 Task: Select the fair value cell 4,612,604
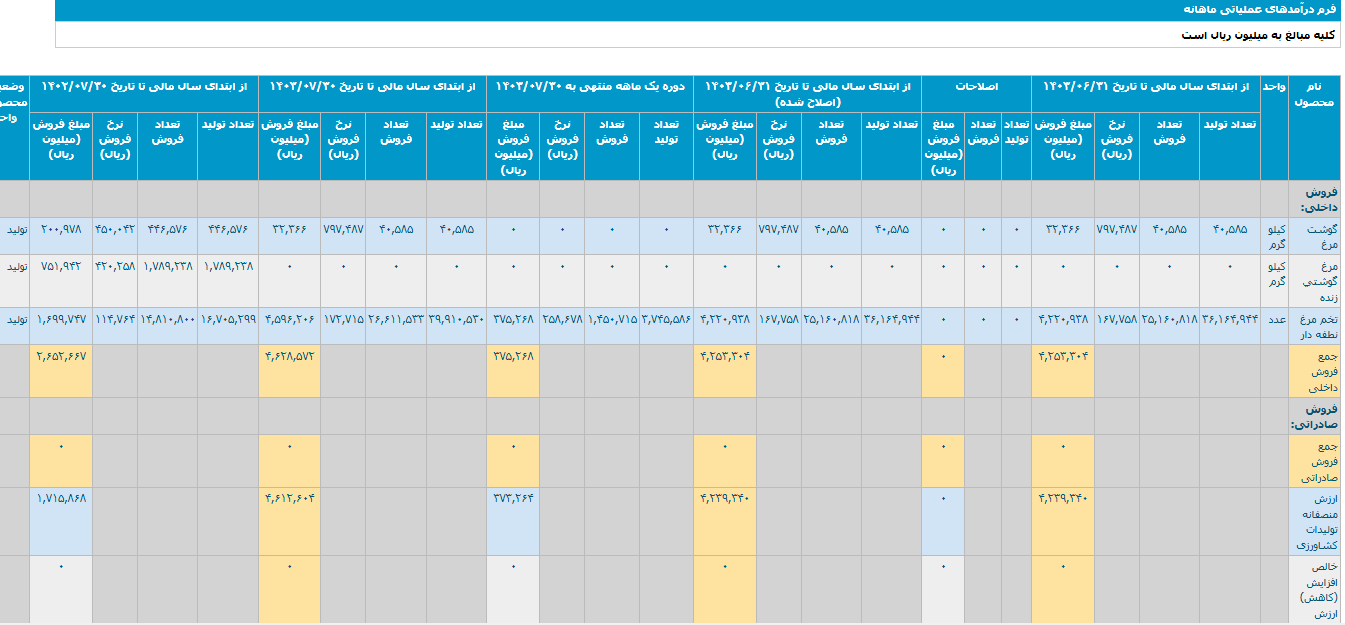pyautogui.click(x=290, y=498)
